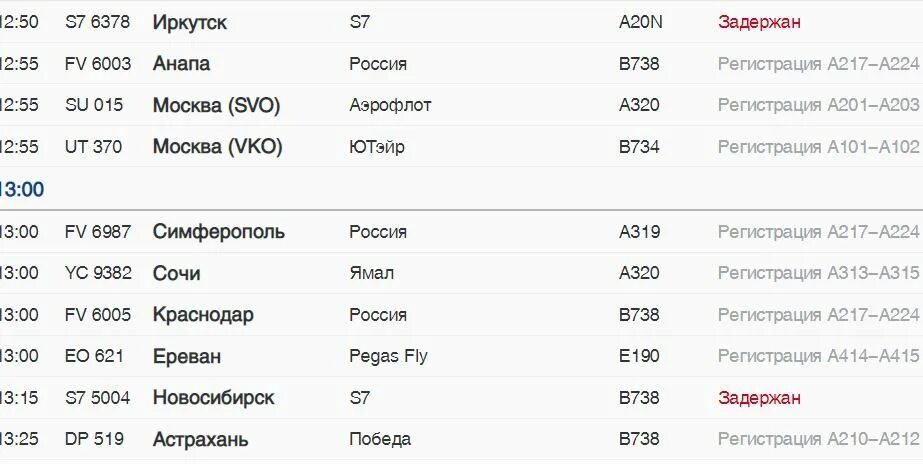Click Регистрация A313–A315 check-in info
Image resolution: width=923 pixels, height=464 pixels.
(818, 273)
